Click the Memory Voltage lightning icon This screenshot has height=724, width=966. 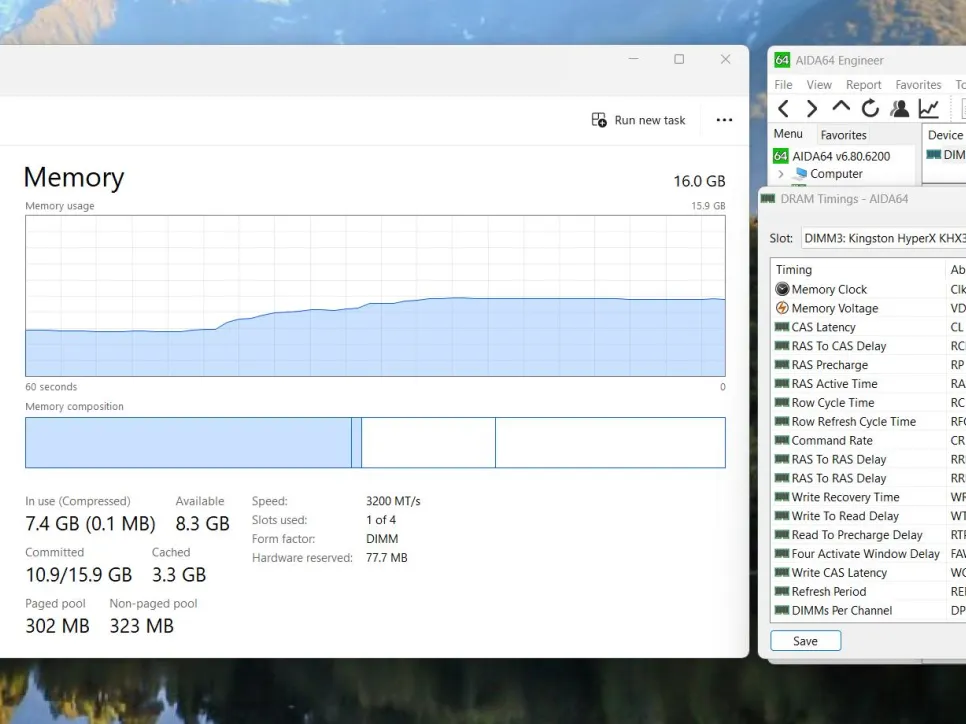(782, 308)
